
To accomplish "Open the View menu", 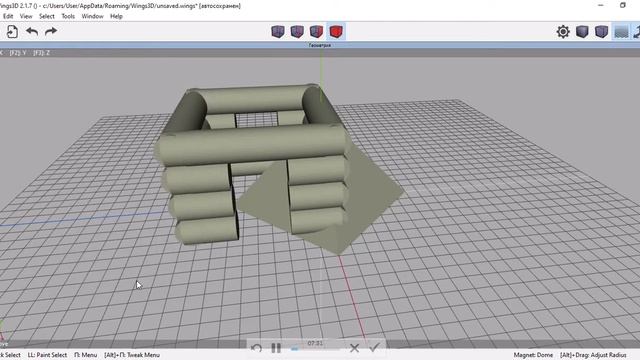I will point(26,16).
